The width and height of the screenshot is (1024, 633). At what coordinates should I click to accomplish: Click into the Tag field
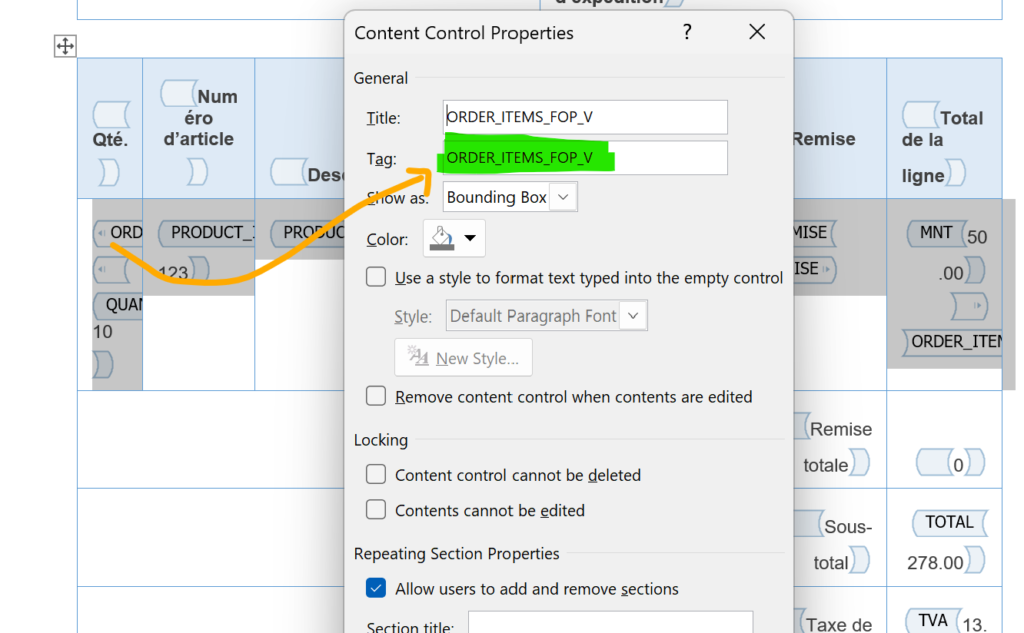pyautogui.click(x=585, y=157)
